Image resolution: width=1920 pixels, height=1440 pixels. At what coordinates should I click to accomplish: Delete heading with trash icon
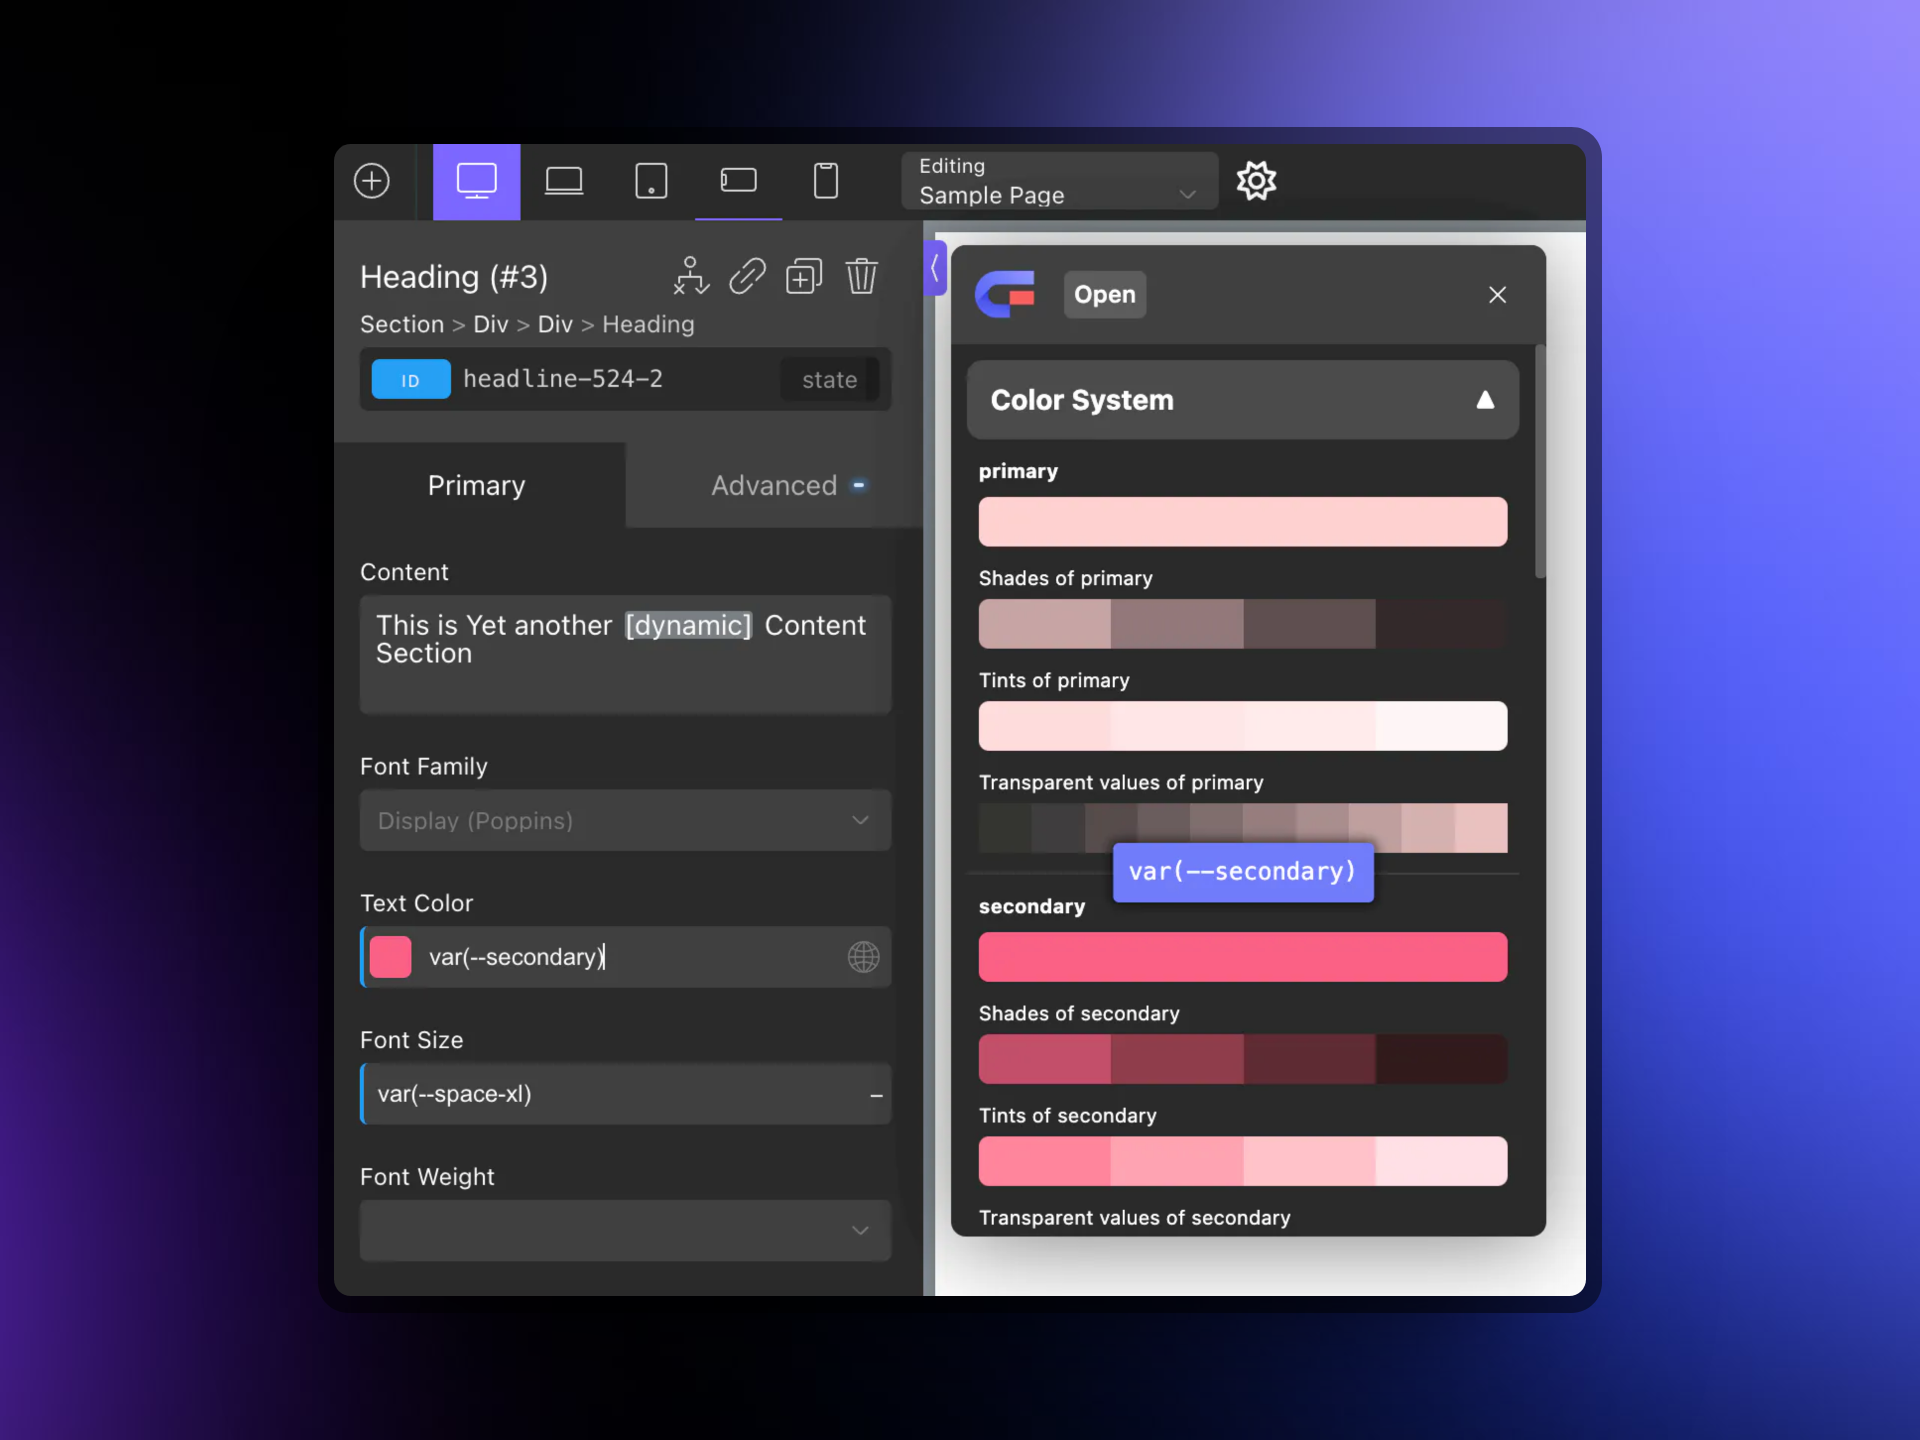(x=861, y=276)
